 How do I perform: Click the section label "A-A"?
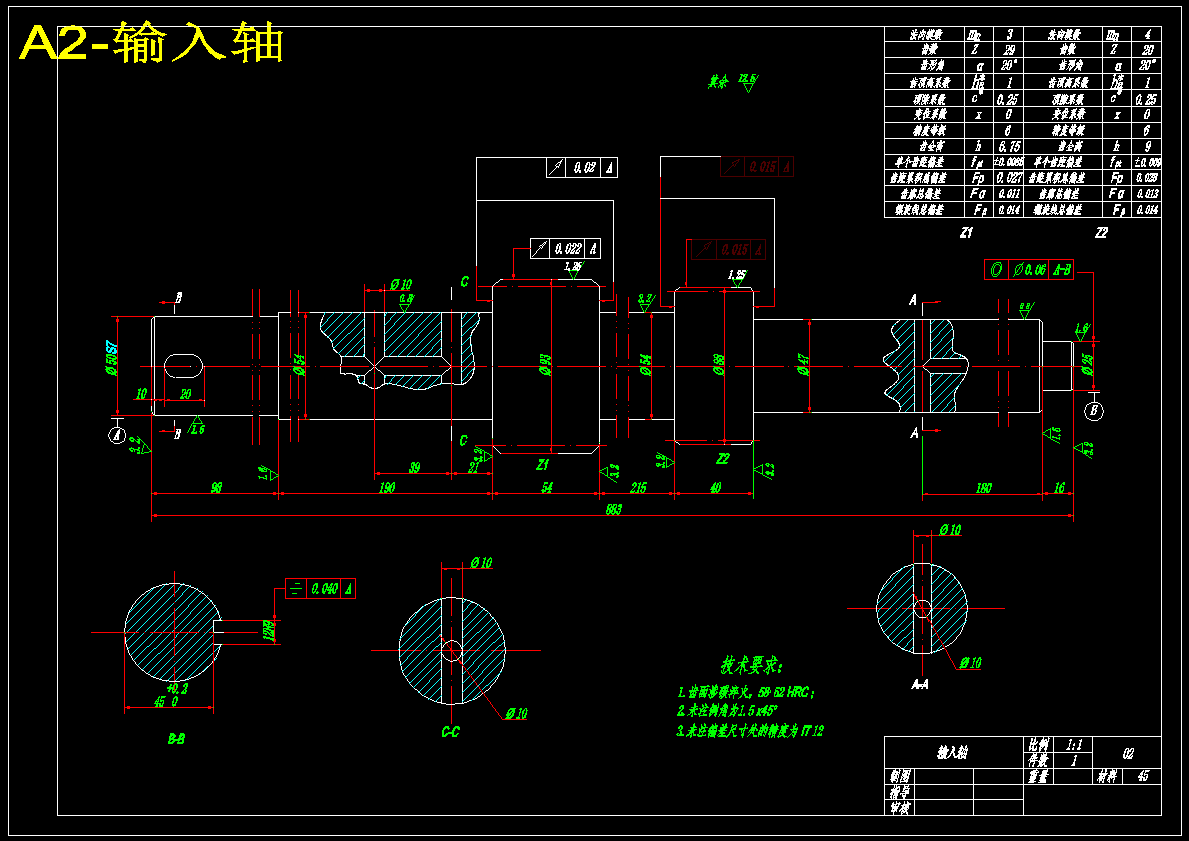pos(919,684)
